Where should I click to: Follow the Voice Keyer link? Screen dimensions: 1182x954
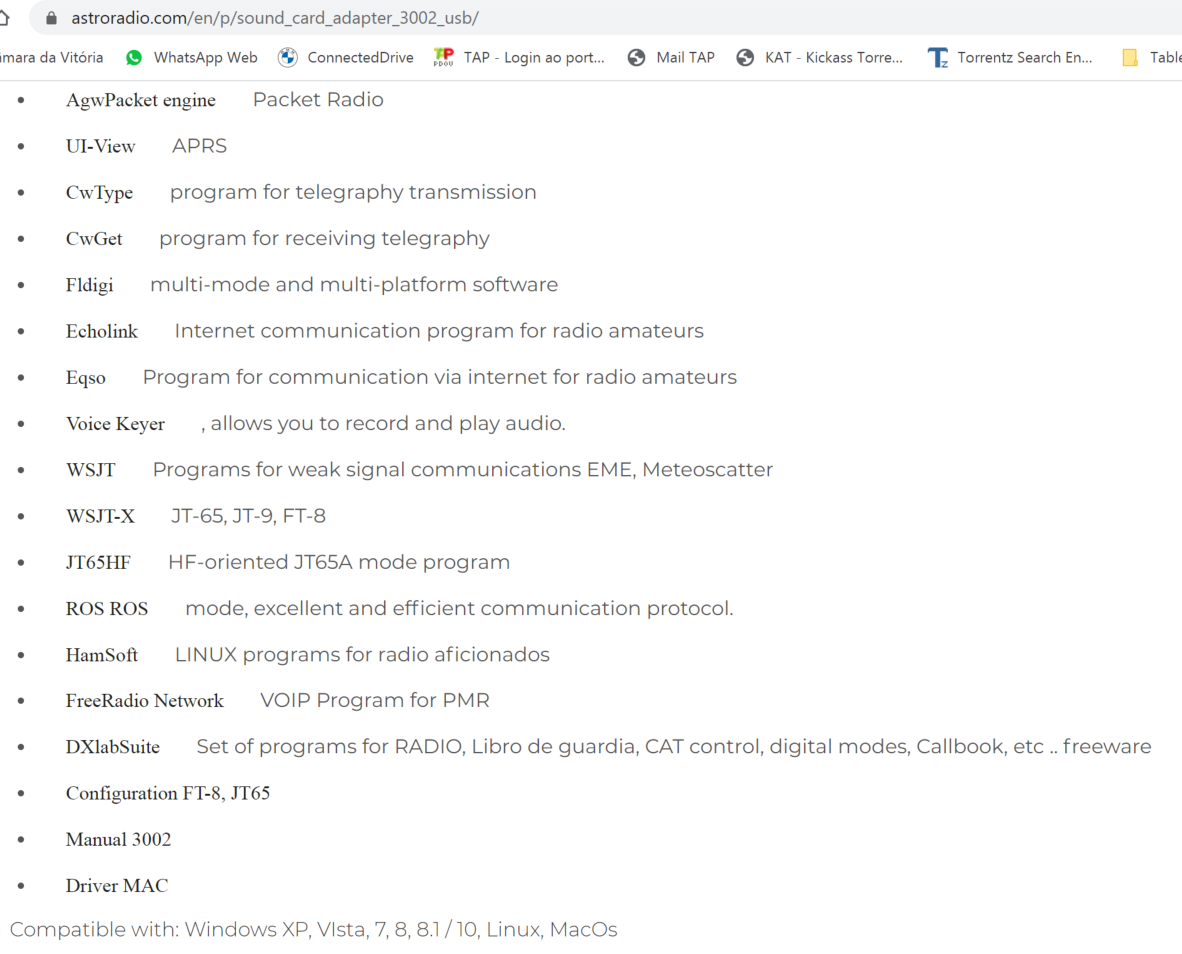point(115,424)
